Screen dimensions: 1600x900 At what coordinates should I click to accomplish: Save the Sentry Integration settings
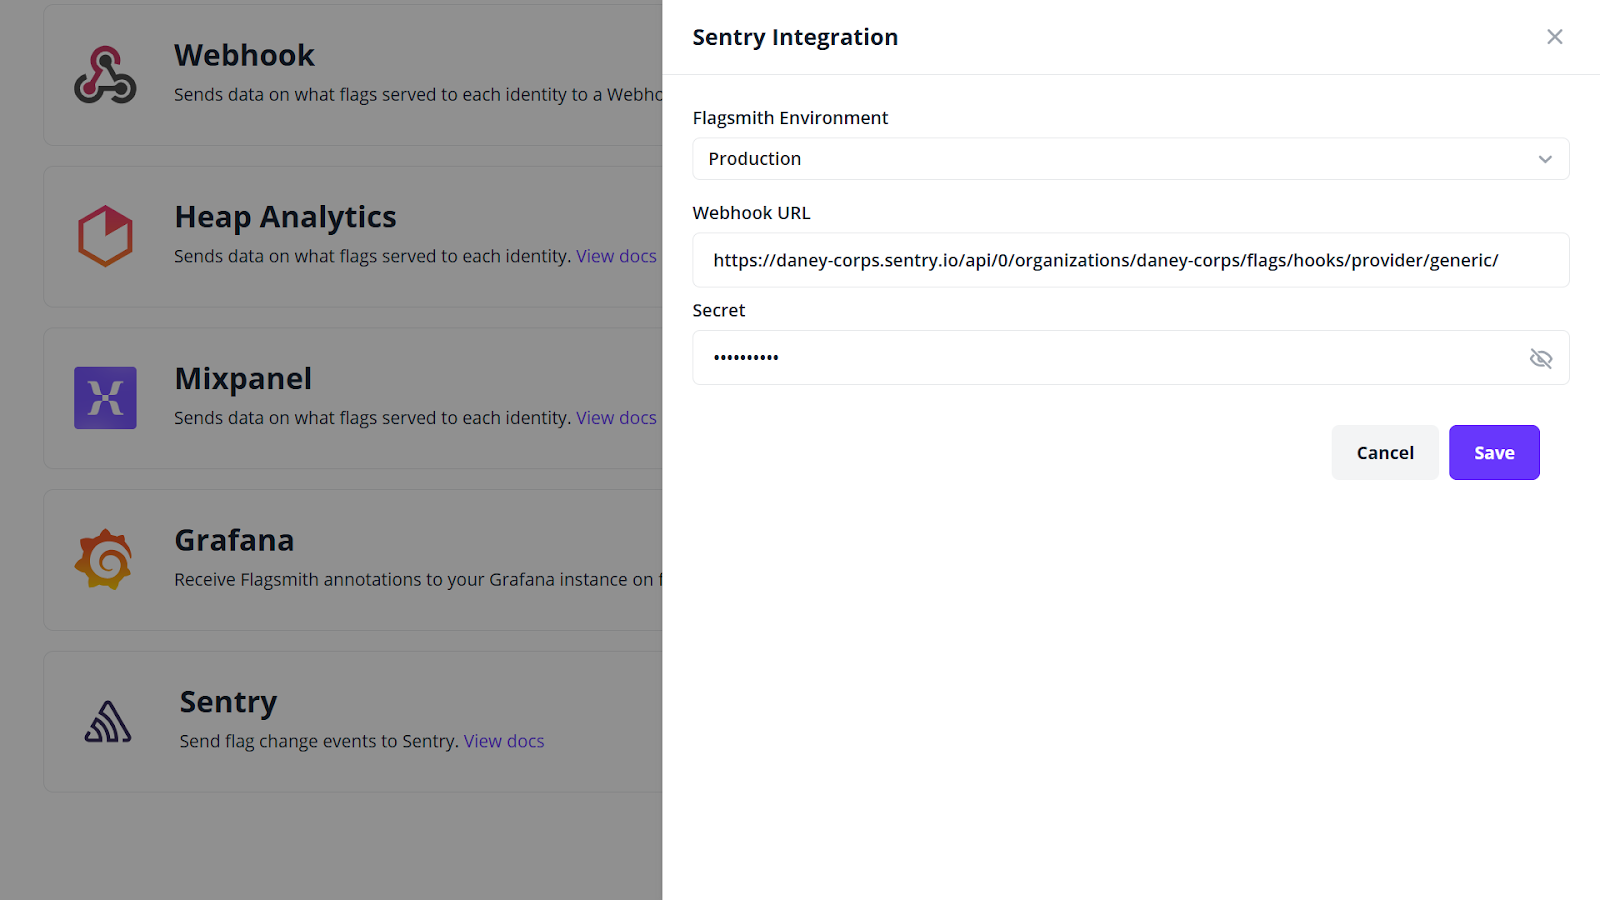(1493, 452)
